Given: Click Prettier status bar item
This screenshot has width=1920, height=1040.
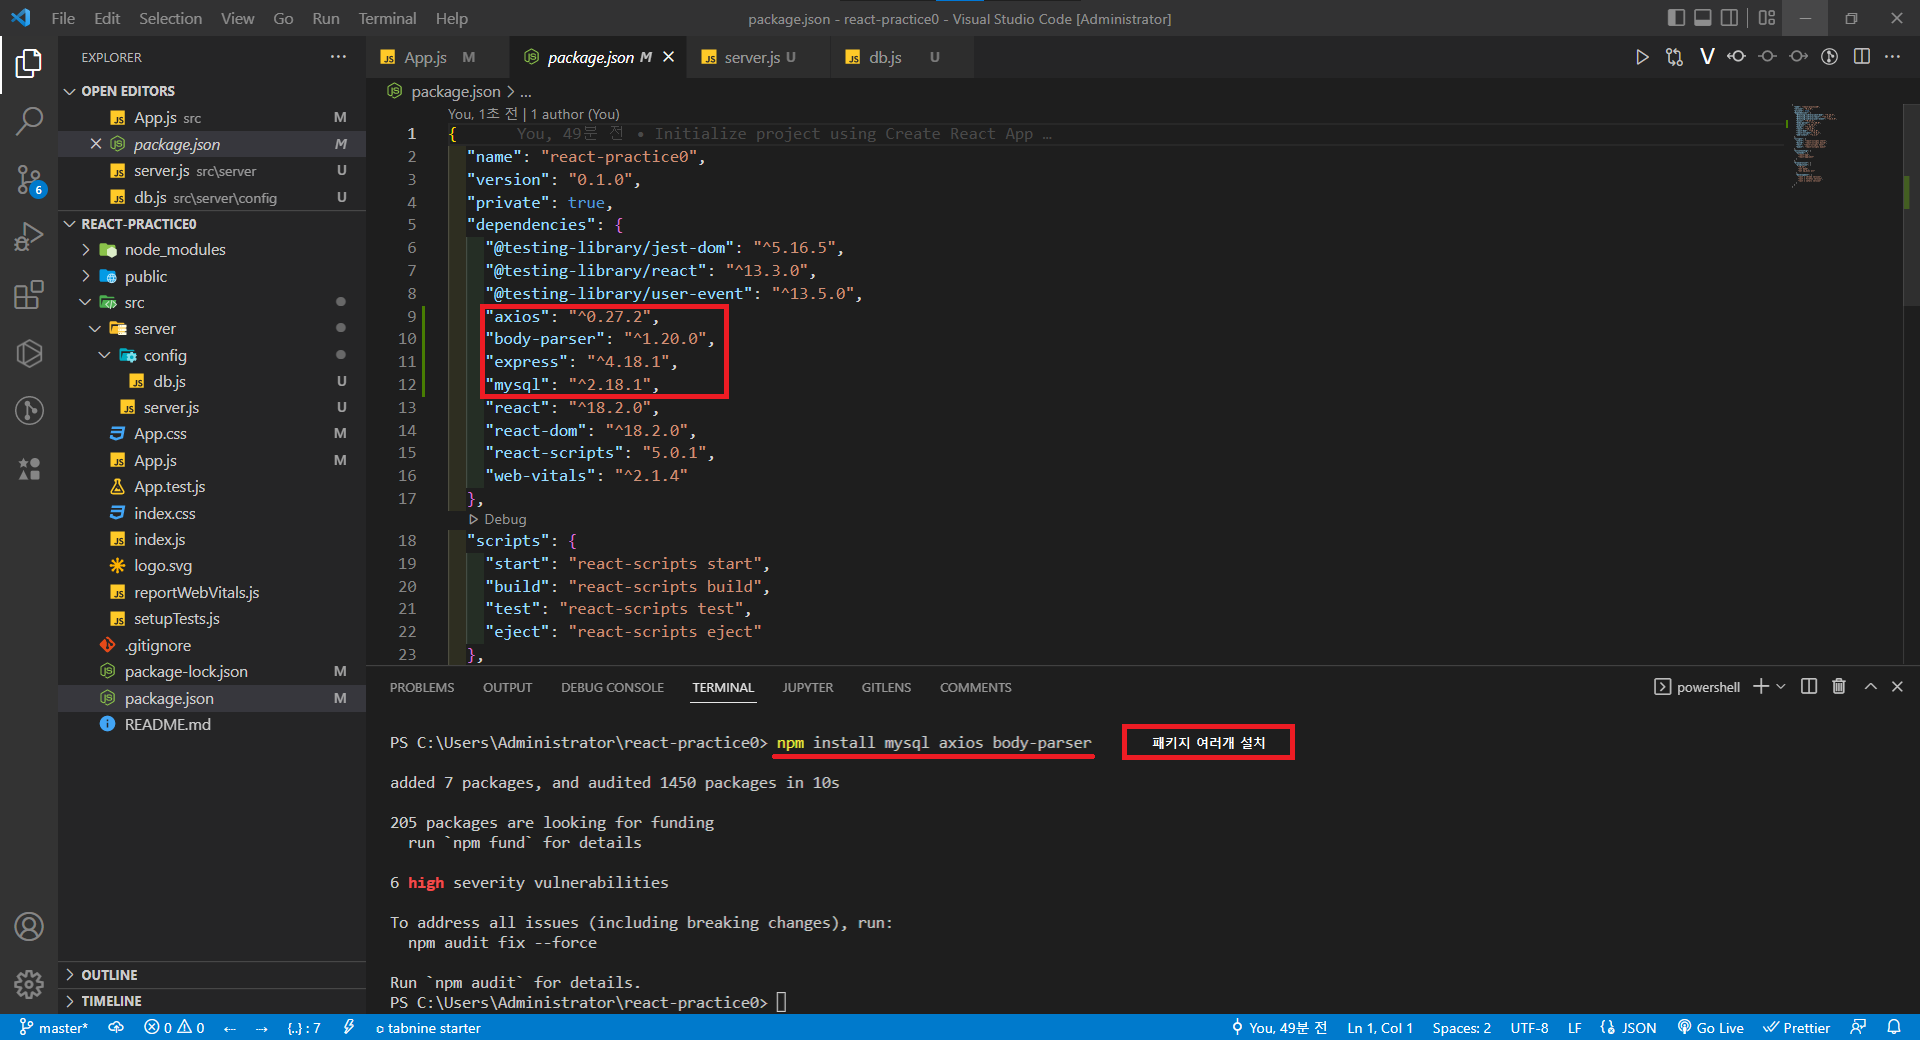Looking at the screenshot, I should pos(1797,1028).
